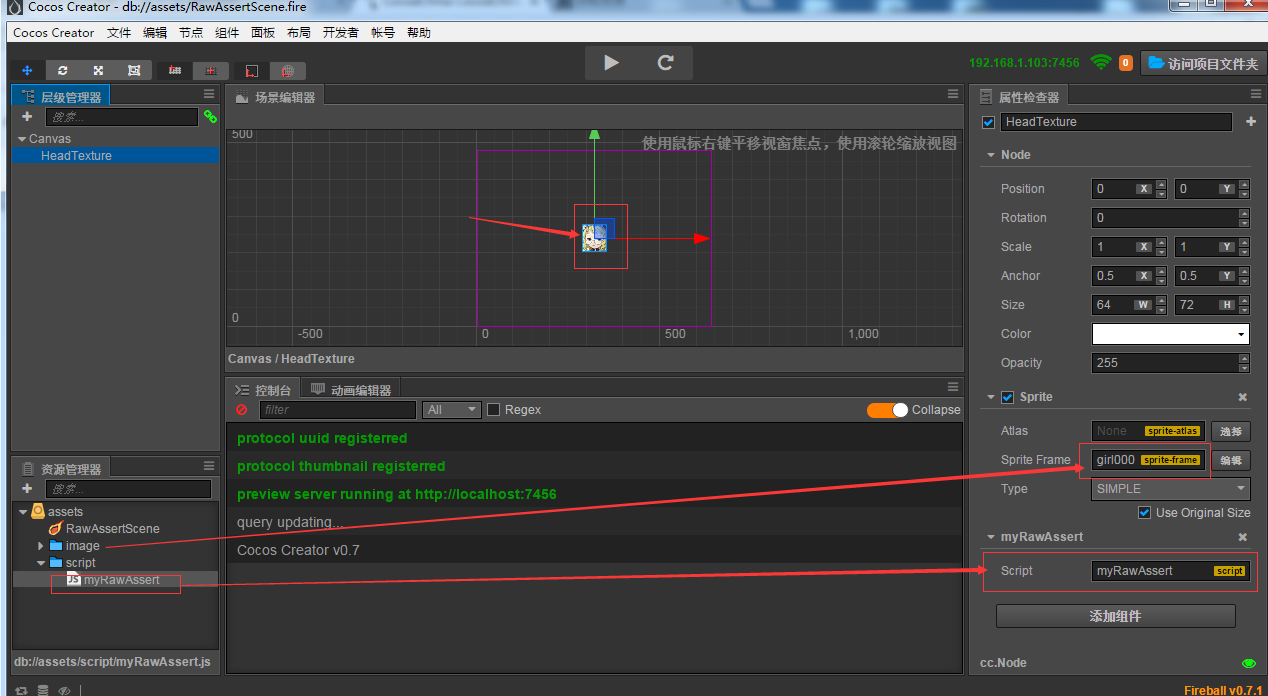The image size is (1268, 696).
Task: Click the Atlas 选择 button
Action: [1231, 431]
